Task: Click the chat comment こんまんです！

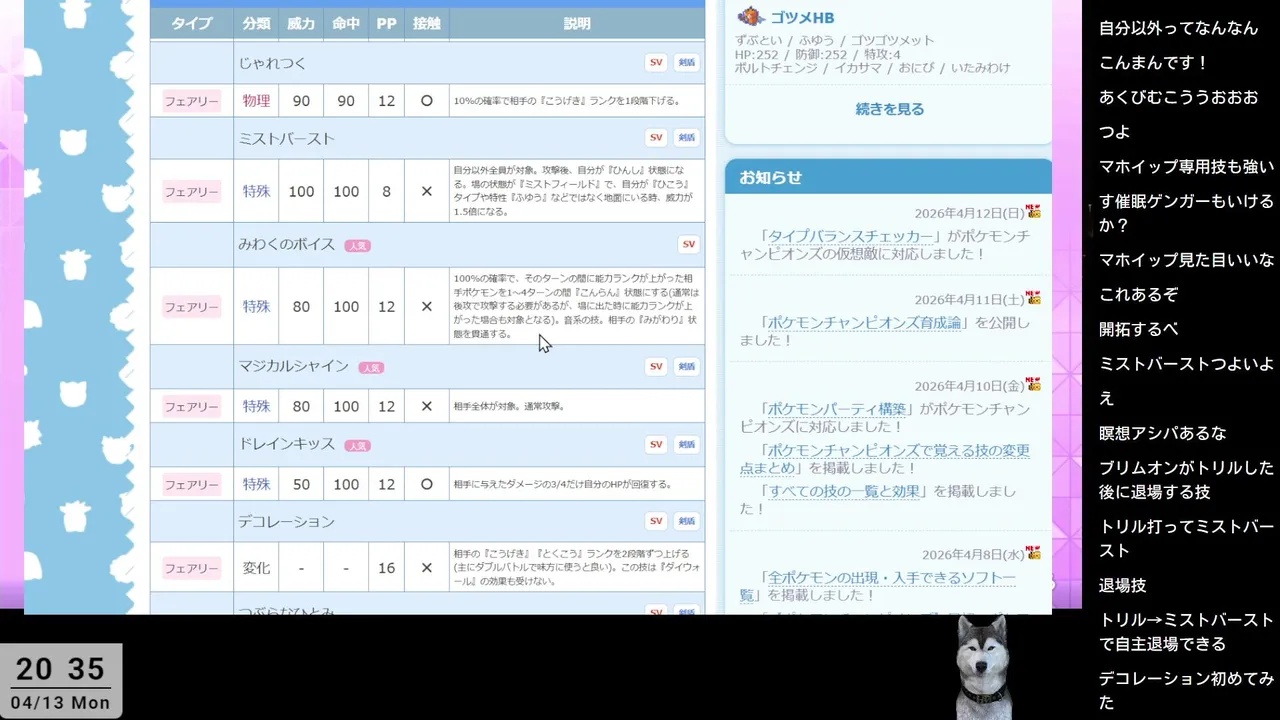Action: pyautogui.click(x=1154, y=62)
